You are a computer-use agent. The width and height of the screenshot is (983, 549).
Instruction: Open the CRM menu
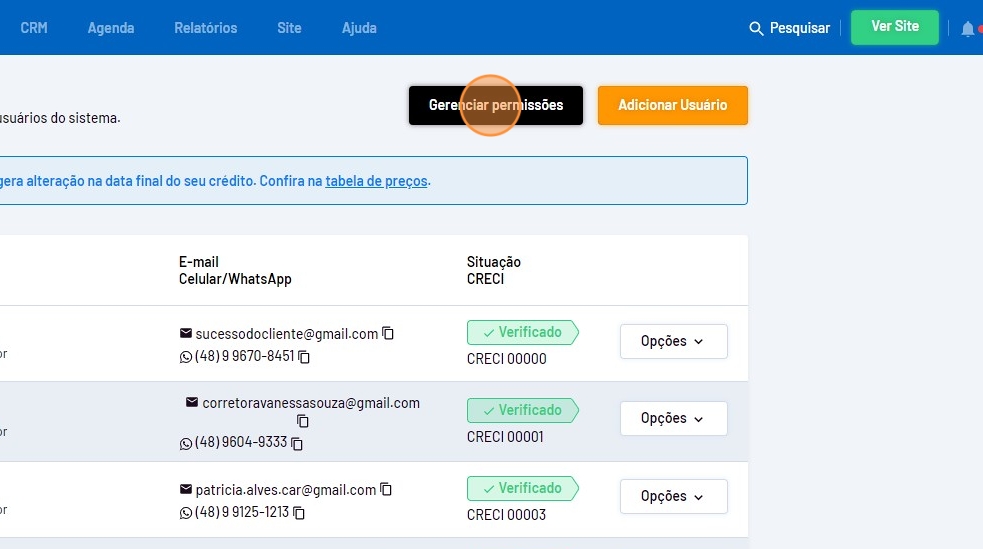point(34,28)
